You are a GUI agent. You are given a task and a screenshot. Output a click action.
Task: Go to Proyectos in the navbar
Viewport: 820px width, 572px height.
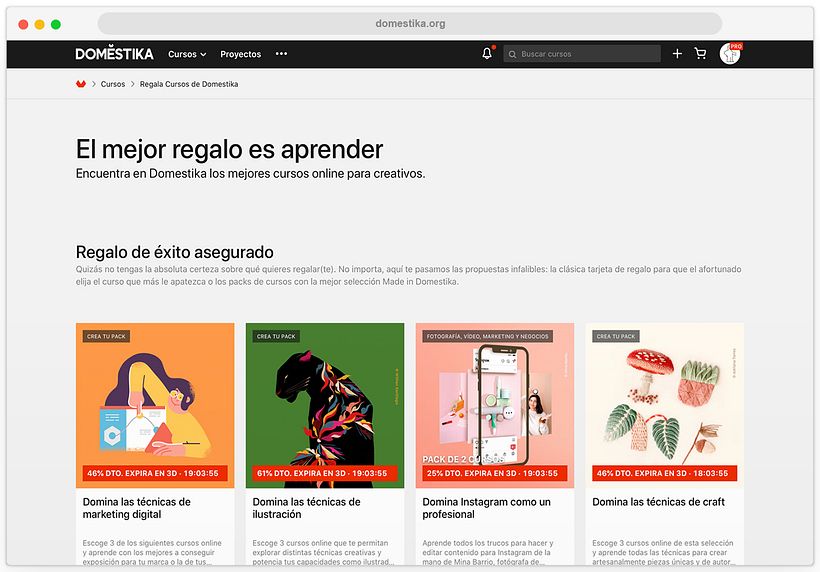pyautogui.click(x=241, y=54)
